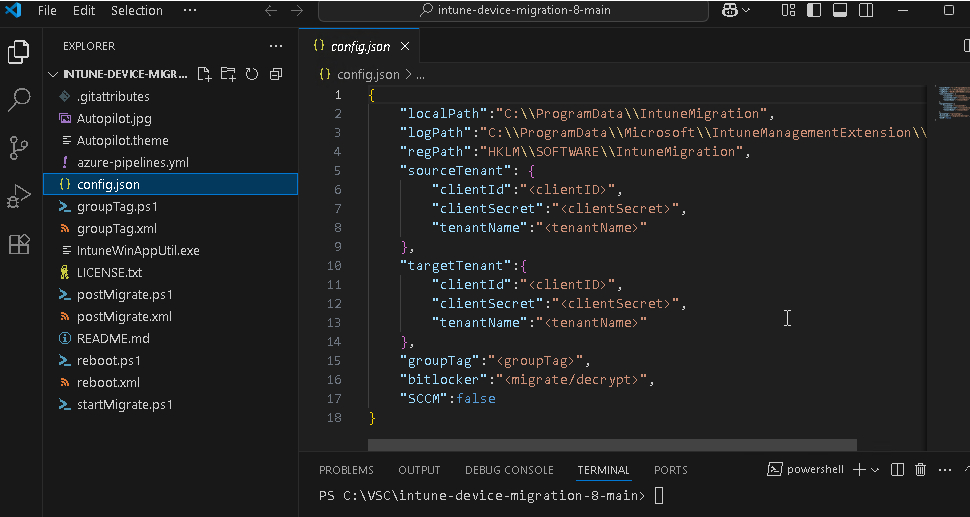Split the terminal pane
Screen dimensions: 970x517
pyautogui.click(x=898, y=470)
